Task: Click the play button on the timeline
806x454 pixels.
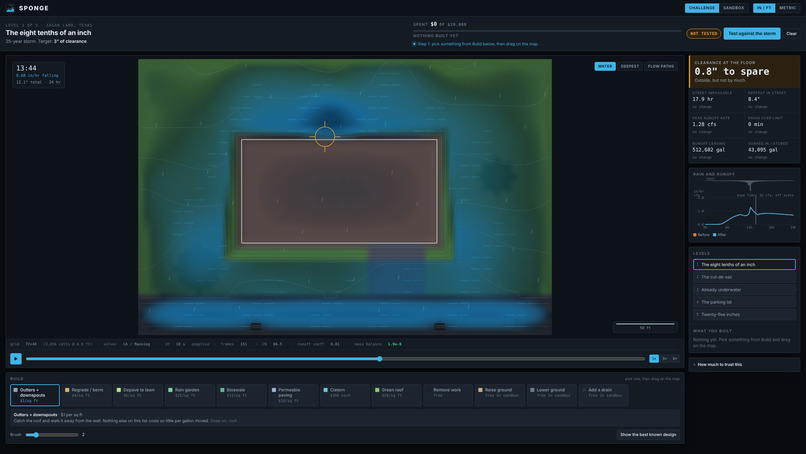Action: [x=16, y=359]
